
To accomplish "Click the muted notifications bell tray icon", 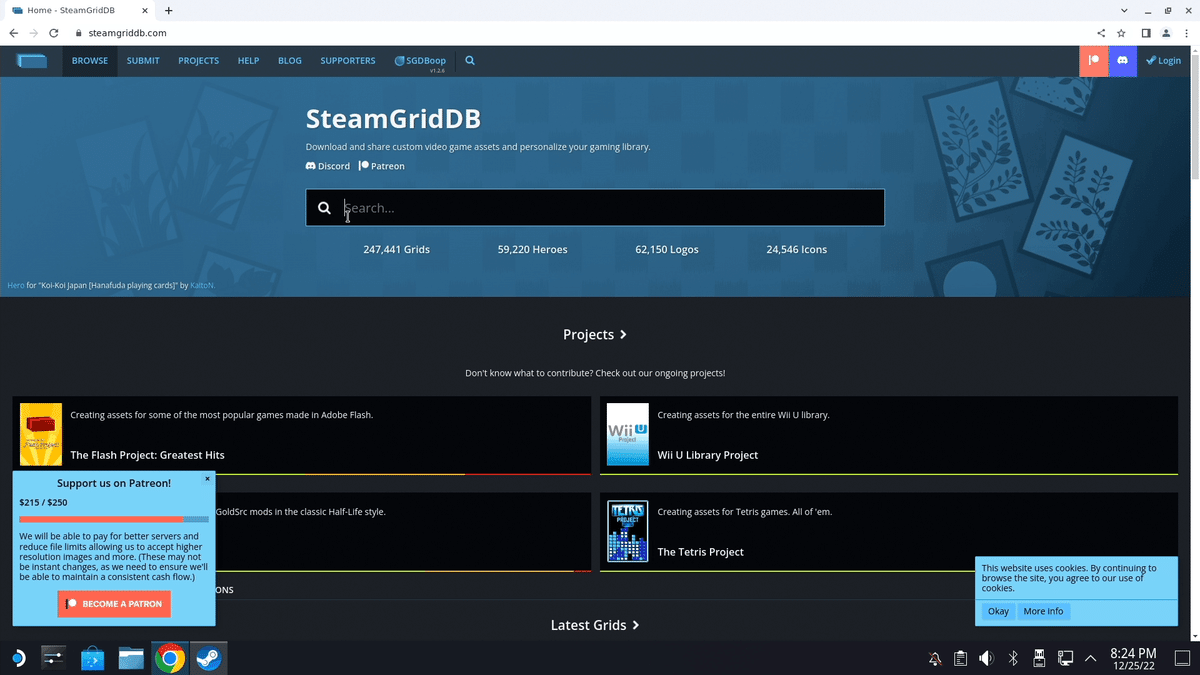I will tap(935, 658).
